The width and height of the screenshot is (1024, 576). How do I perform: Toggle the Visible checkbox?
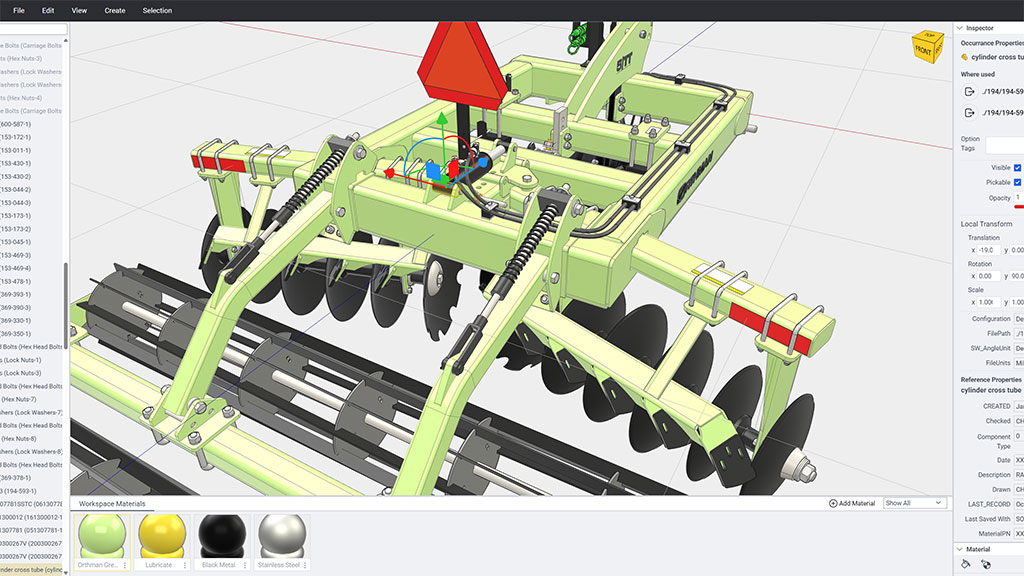click(1017, 168)
